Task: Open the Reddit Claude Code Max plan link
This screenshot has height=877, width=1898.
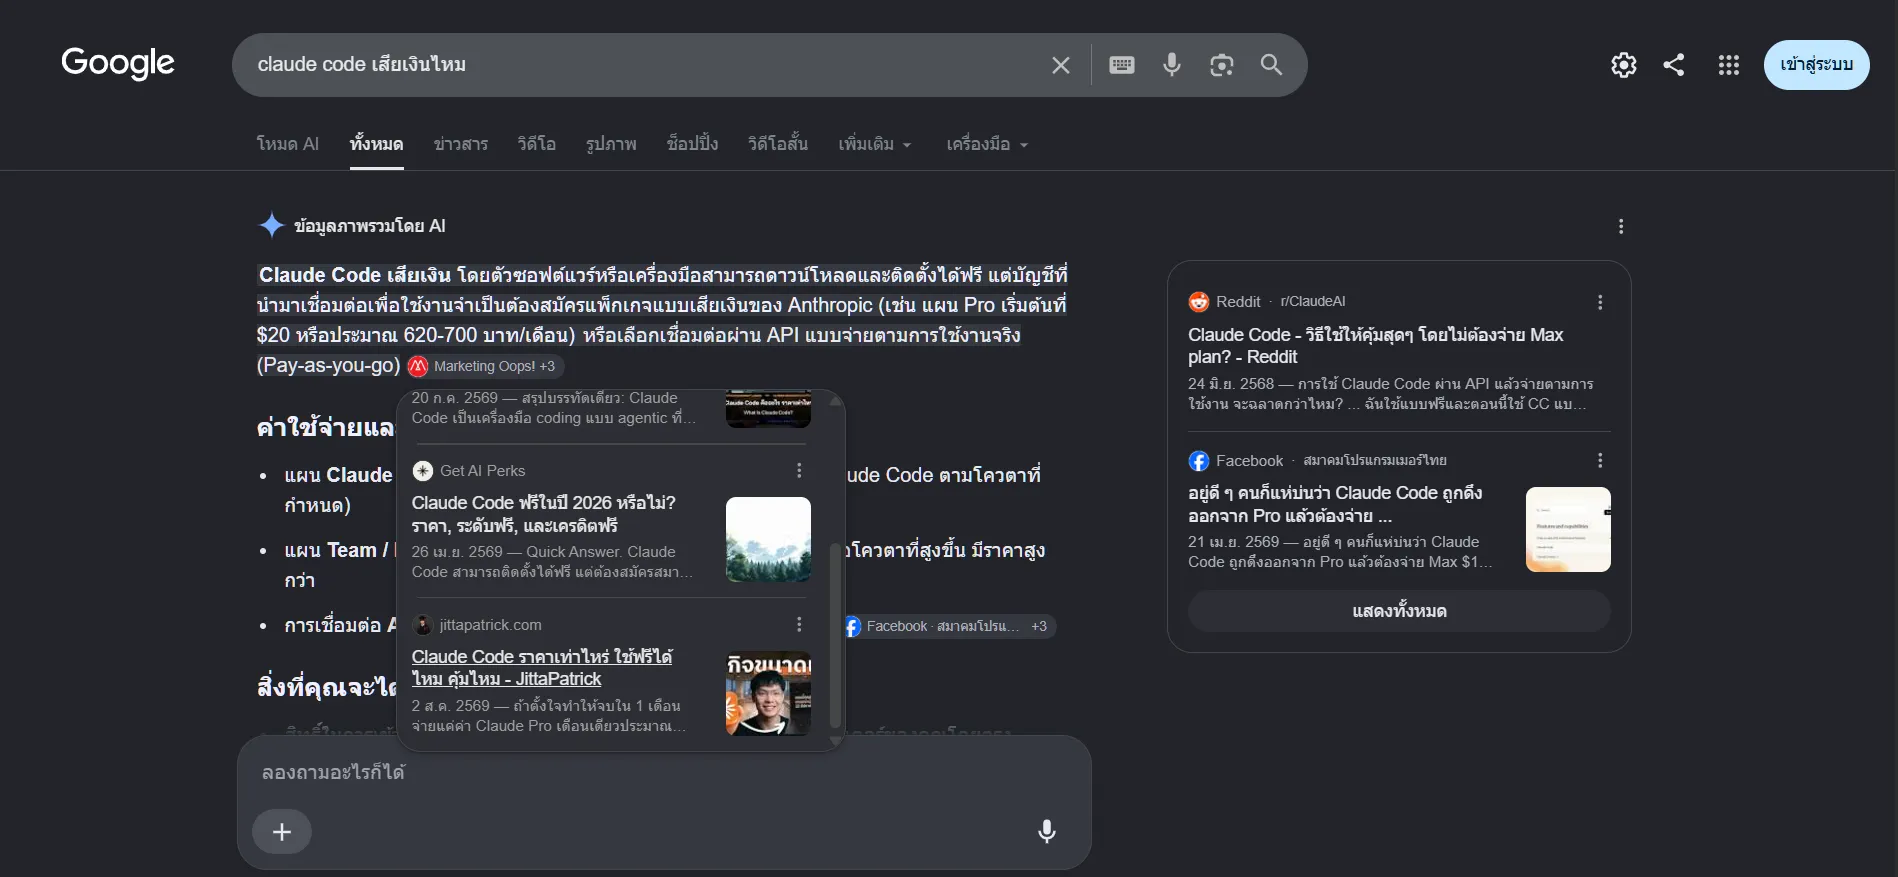Action: (x=1376, y=346)
